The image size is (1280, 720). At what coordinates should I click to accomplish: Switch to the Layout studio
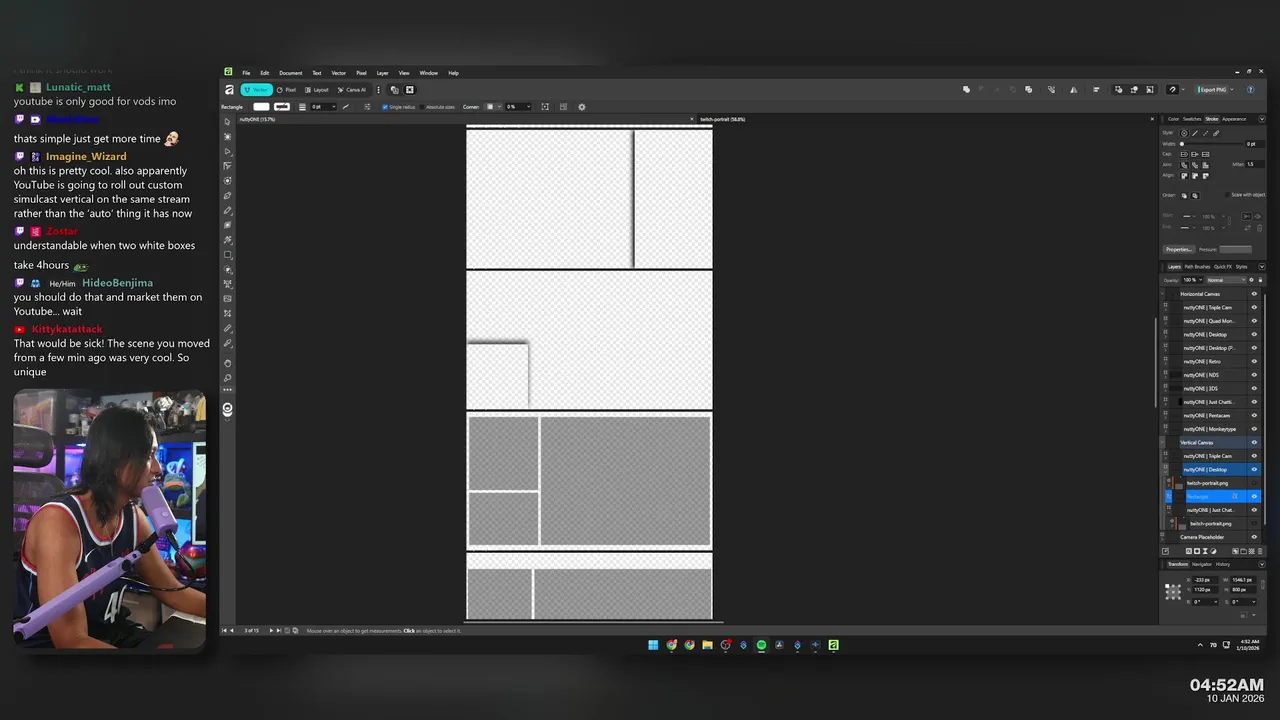click(x=317, y=90)
